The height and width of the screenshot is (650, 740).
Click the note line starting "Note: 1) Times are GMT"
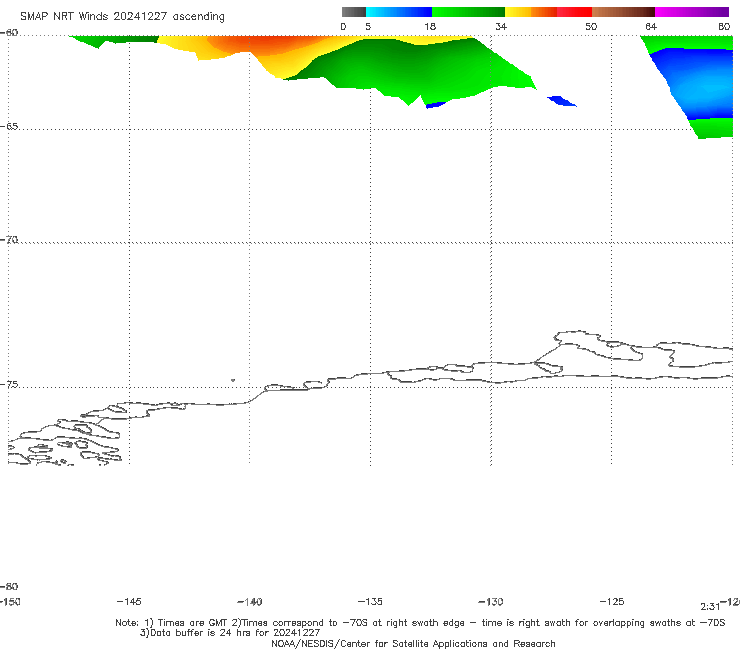(420, 623)
